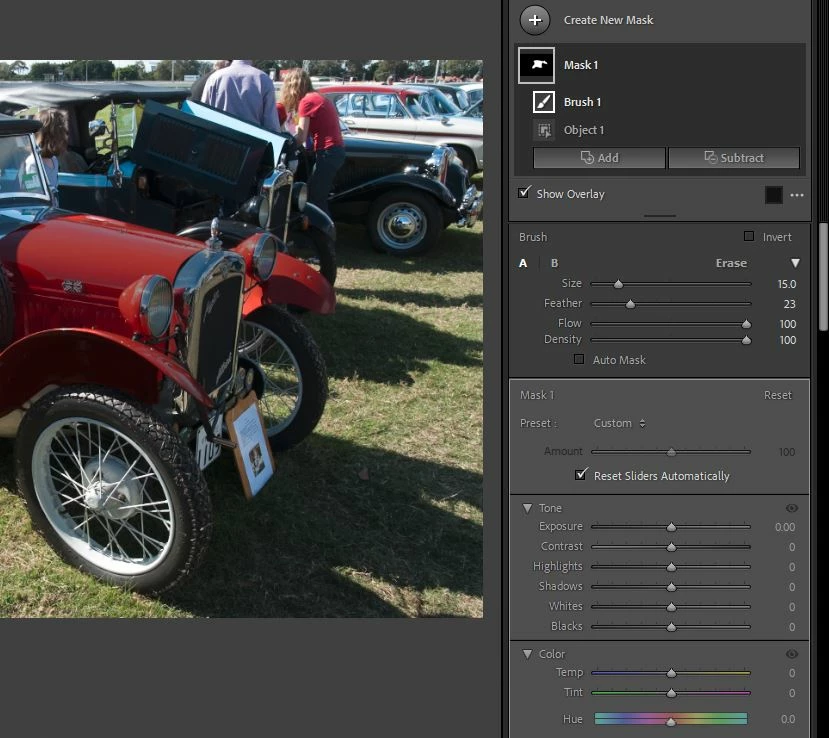Click the Density value 100
Image resolution: width=829 pixels, height=738 pixels.
click(x=787, y=340)
